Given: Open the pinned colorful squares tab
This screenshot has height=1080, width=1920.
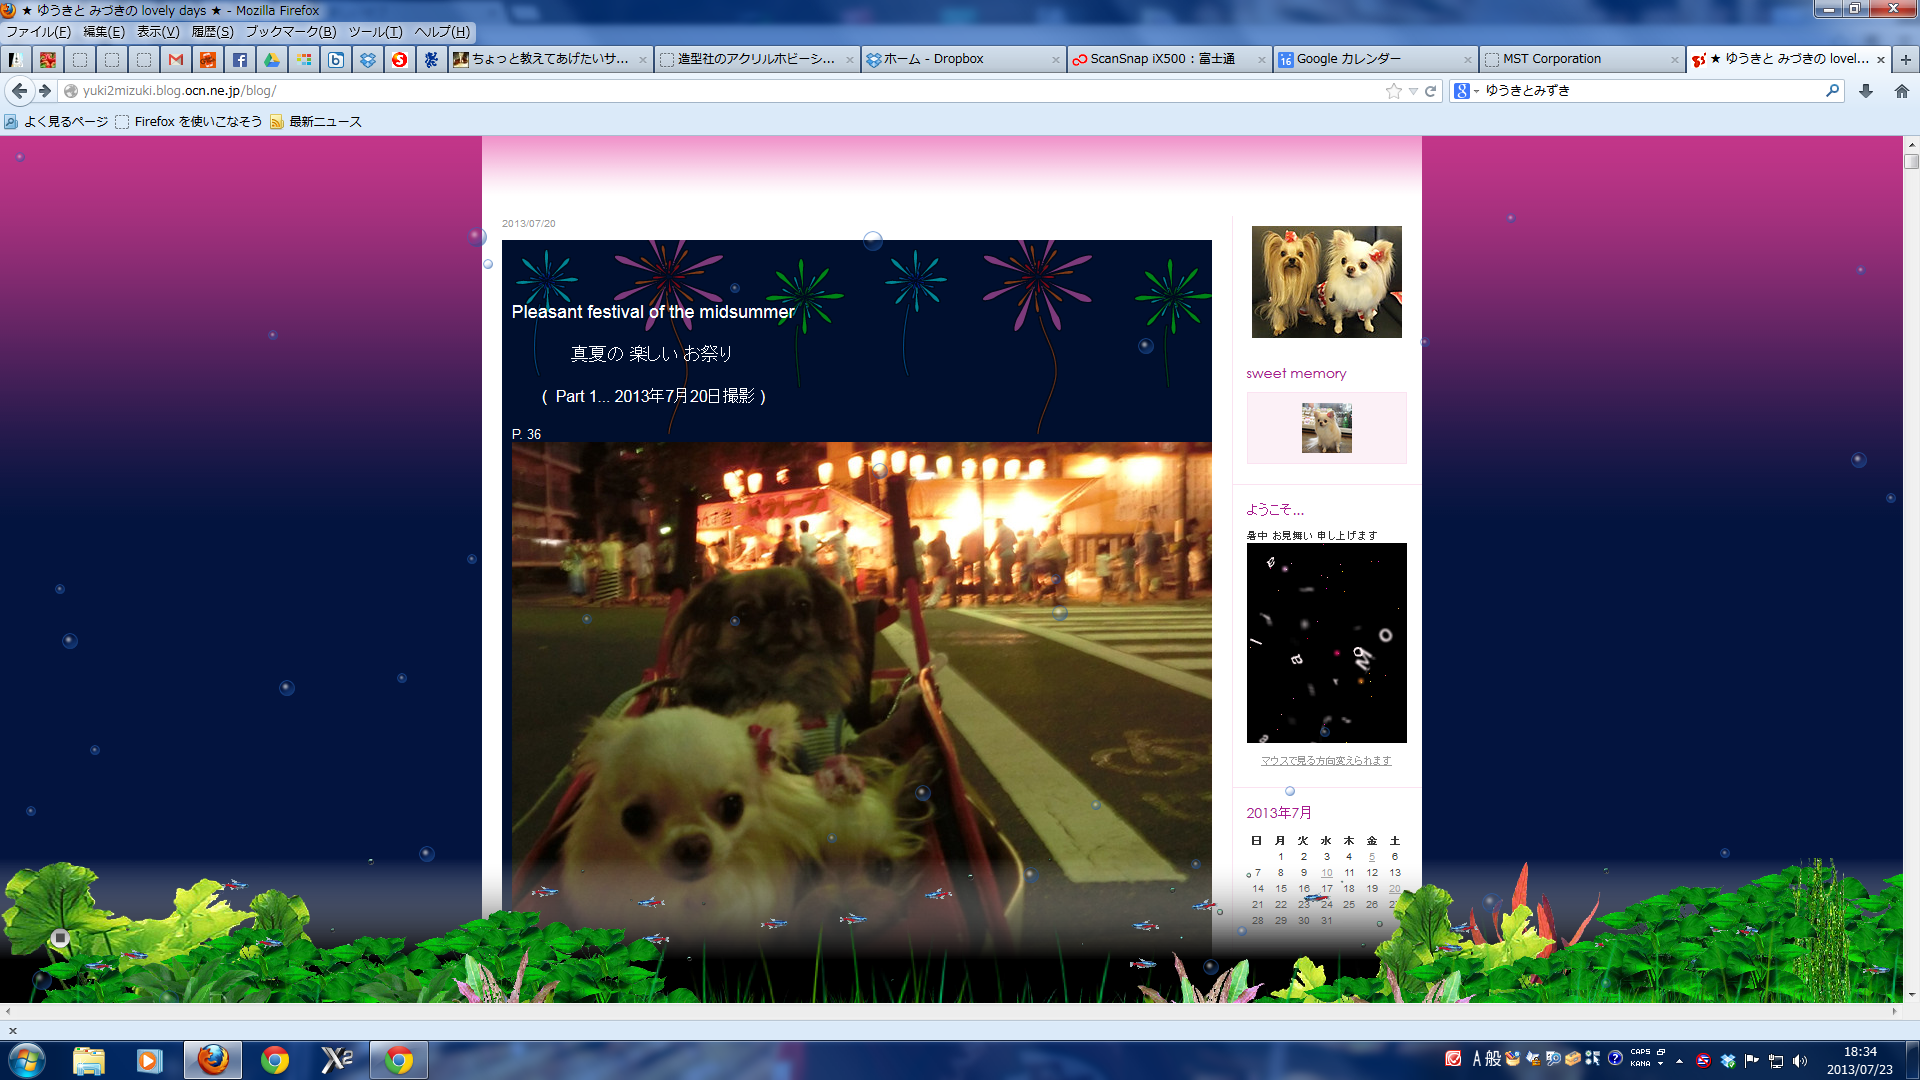Looking at the screenshot, I should pos(304,60).
